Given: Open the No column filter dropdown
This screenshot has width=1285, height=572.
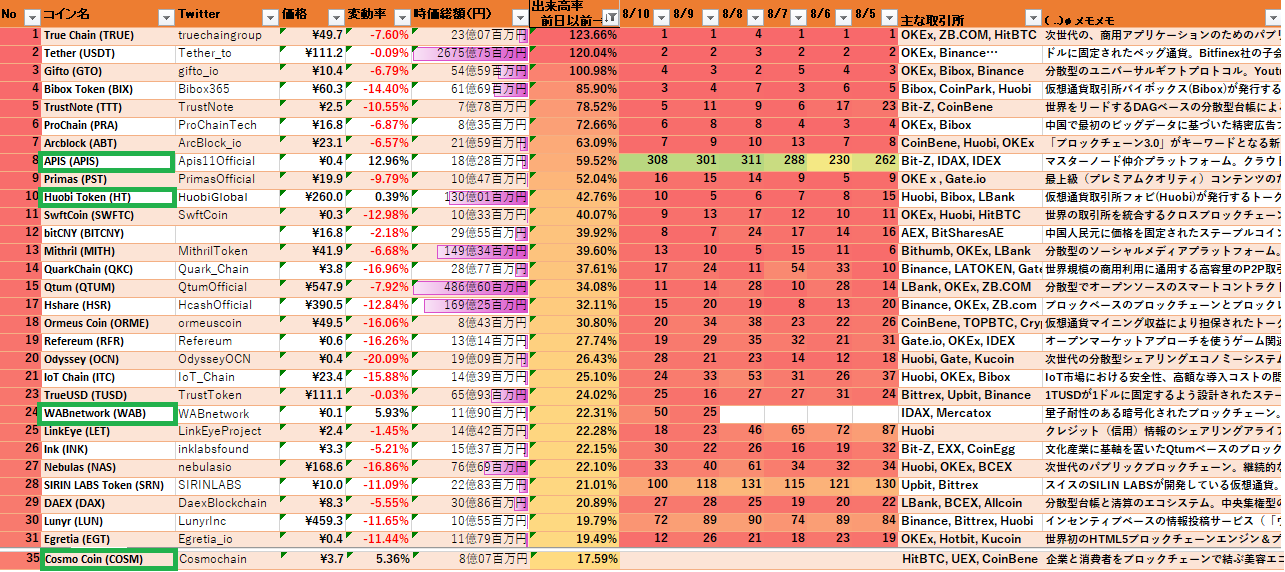Looking at the screenshot, I should (x=31, y=17).
